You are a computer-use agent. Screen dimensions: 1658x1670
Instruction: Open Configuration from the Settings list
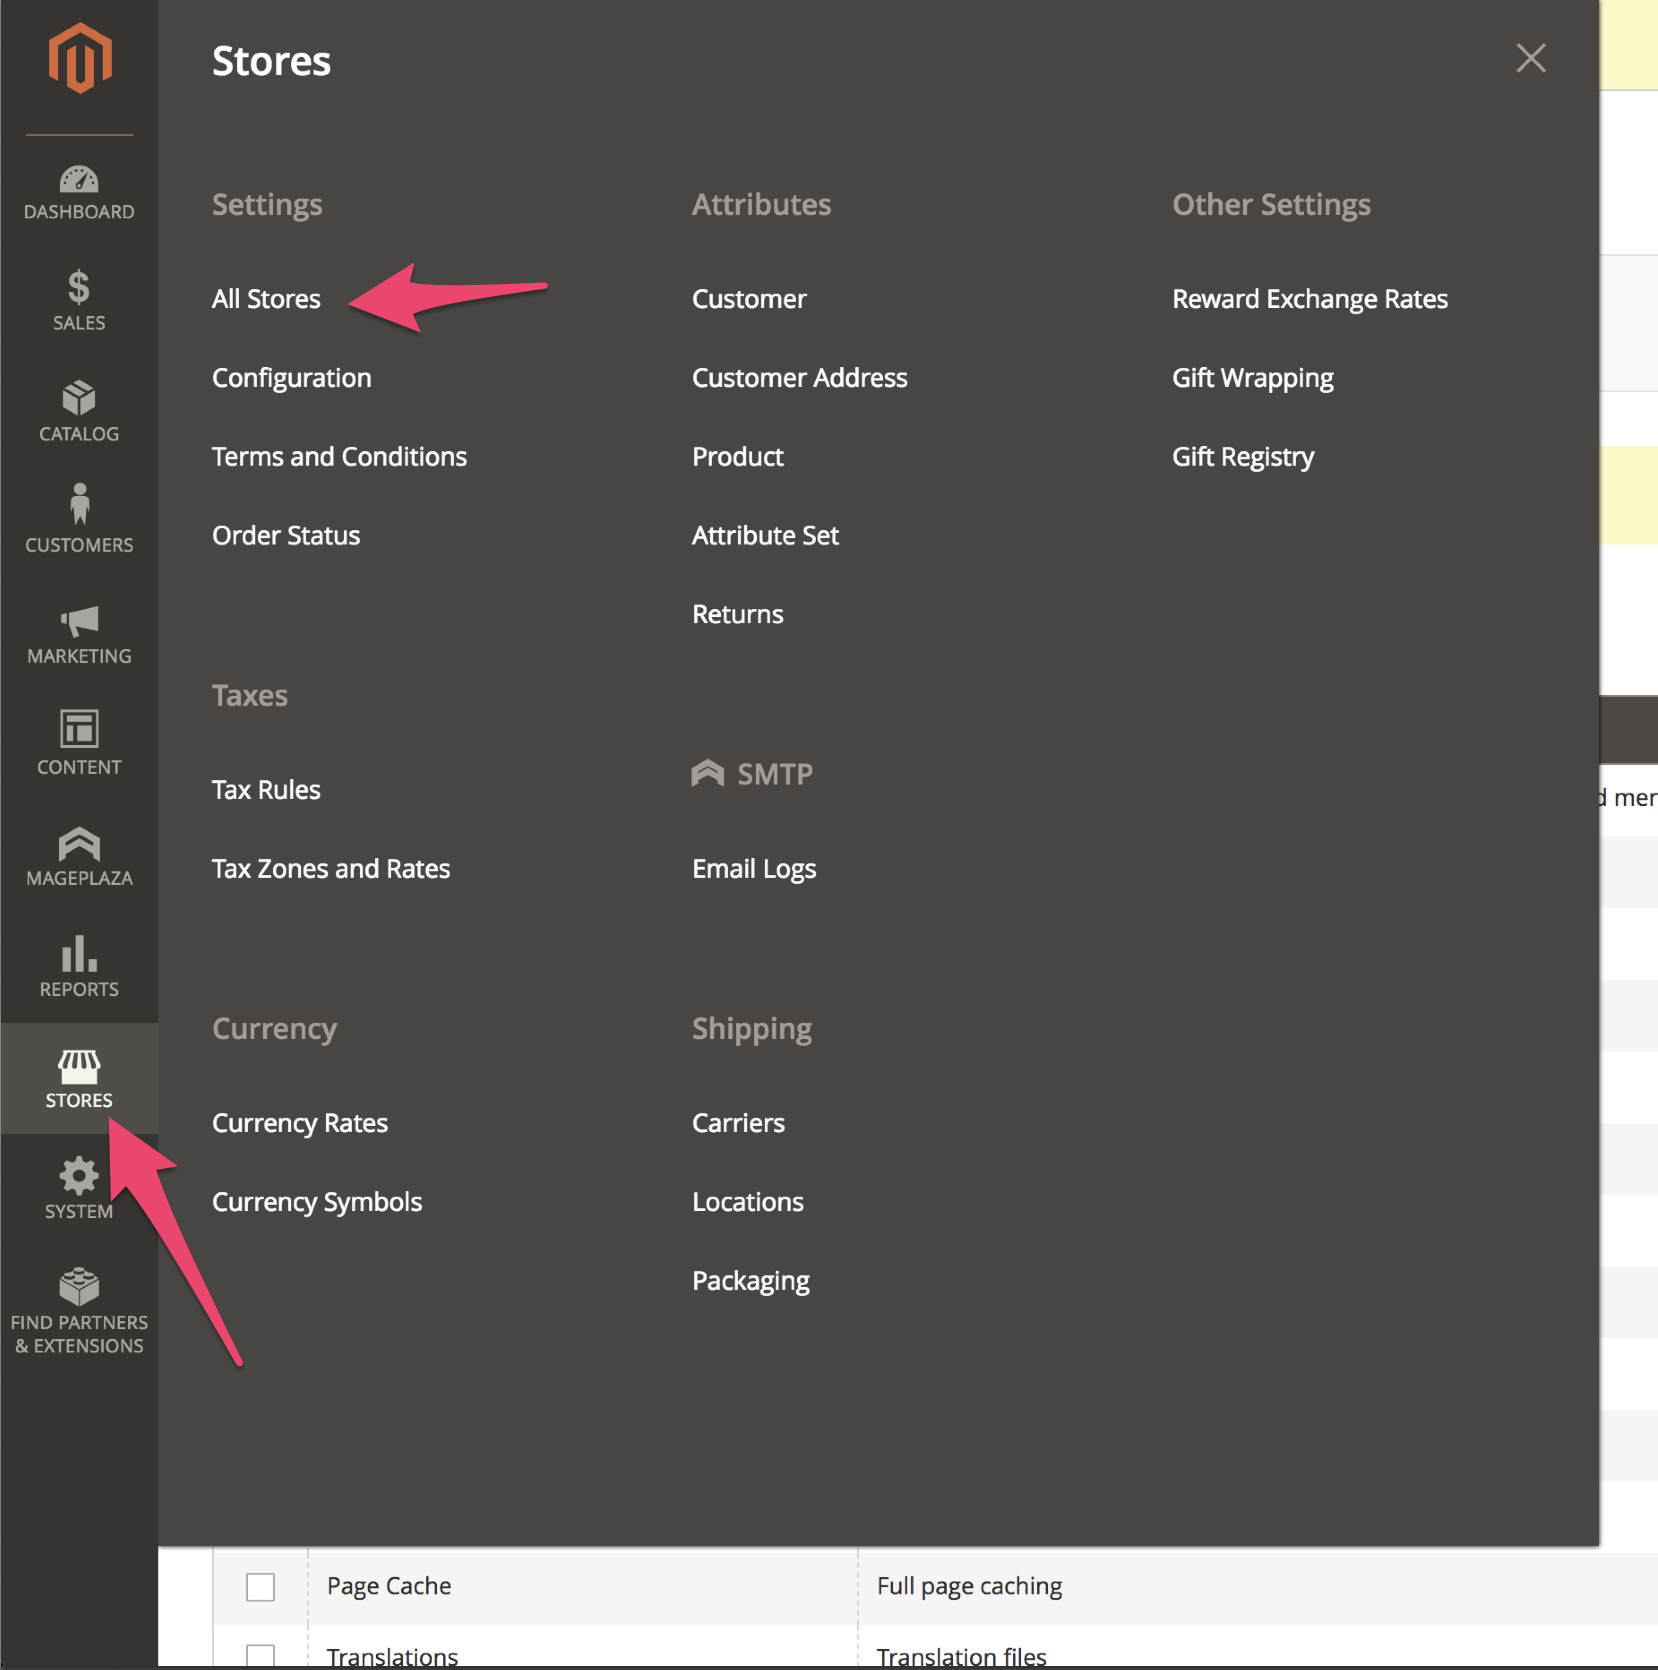tap(291, 378)
